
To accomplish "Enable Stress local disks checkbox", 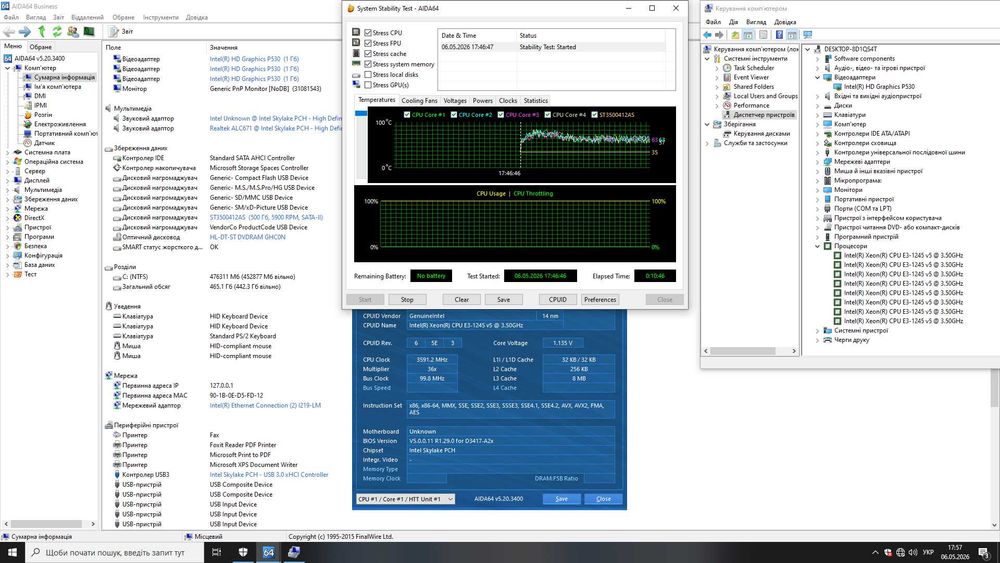I will [x=368, y=75].
